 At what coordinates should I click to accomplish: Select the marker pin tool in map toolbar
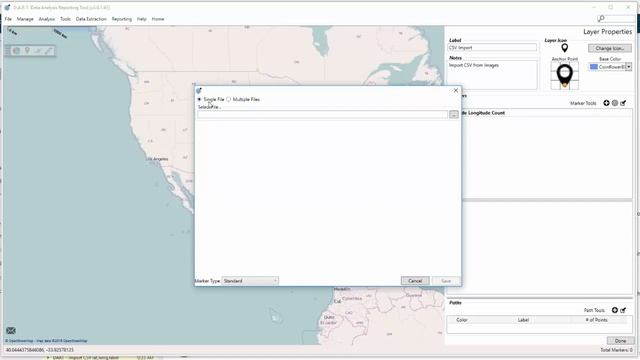27,51
